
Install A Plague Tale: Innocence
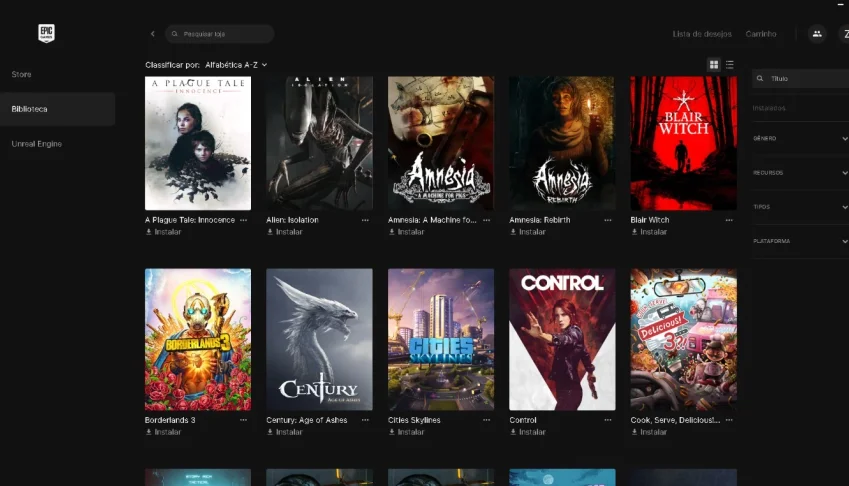tap(163, 232)
